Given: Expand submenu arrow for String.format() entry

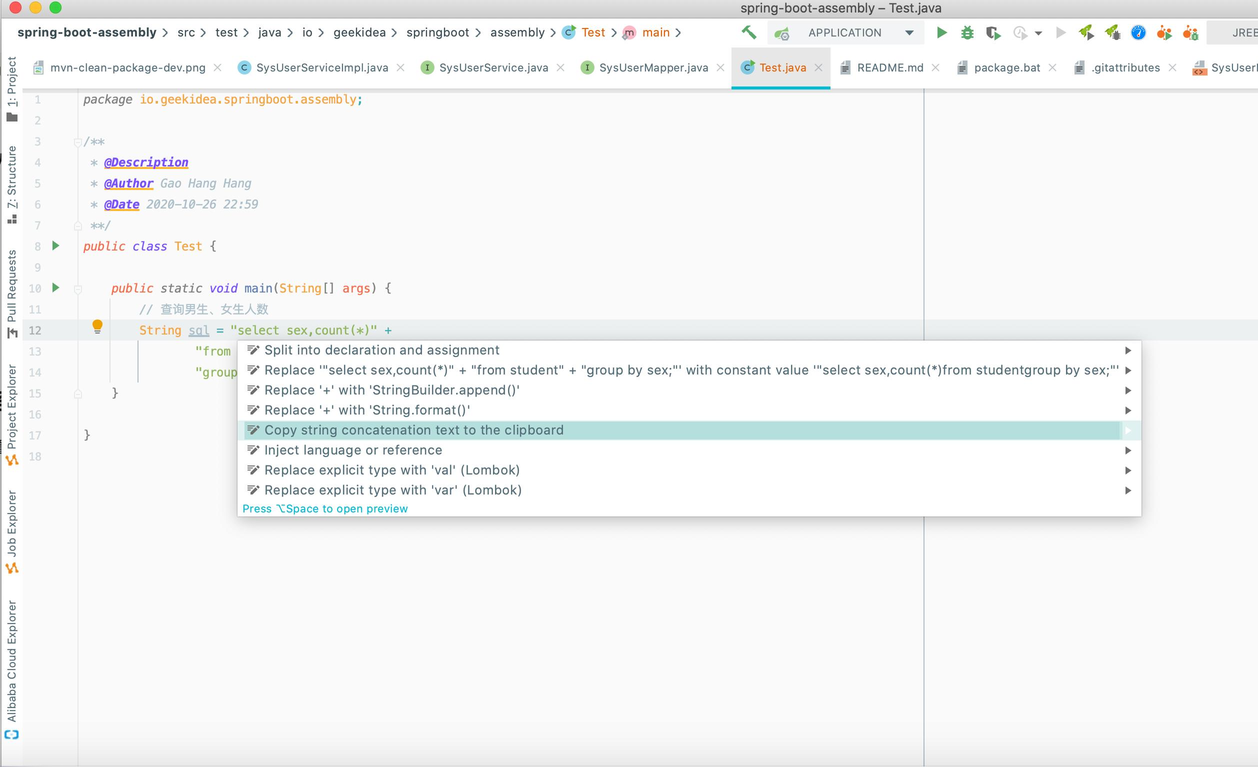Looking at the screenshot, I should [1128, 410].
